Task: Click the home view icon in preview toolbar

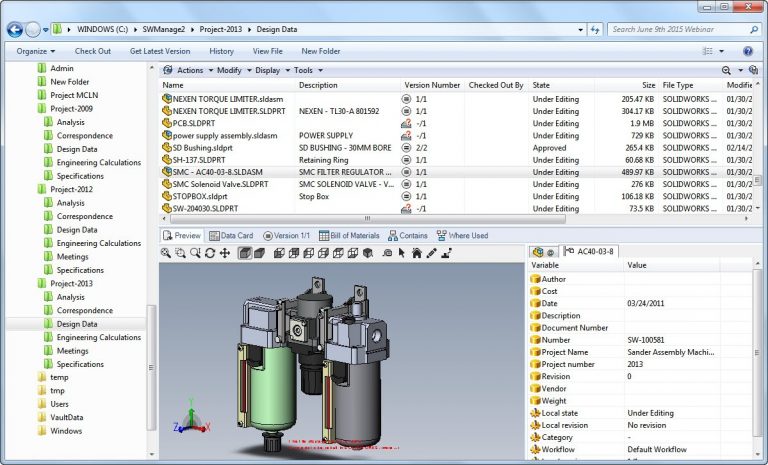Action: click(416, 253)
